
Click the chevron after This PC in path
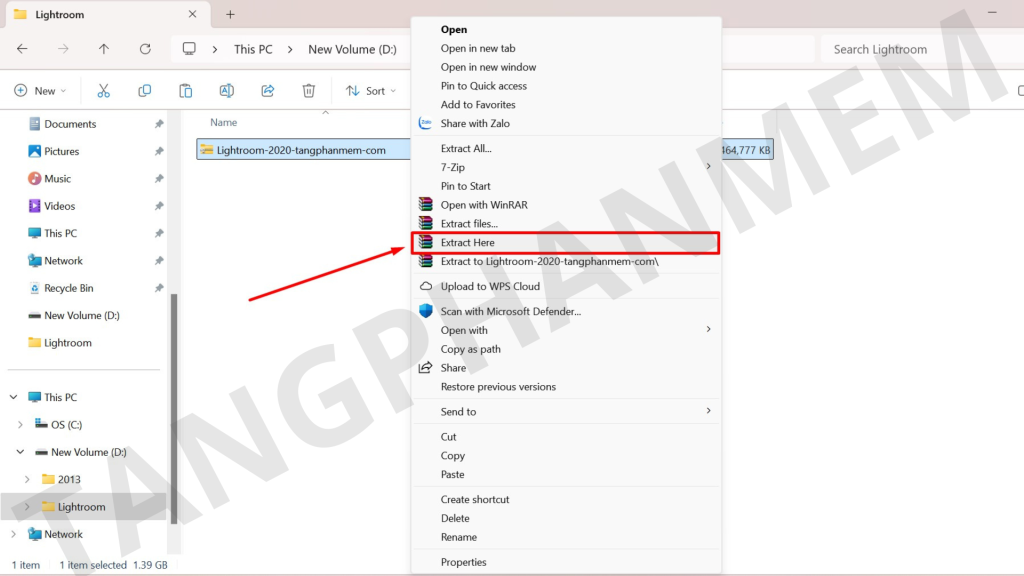290,49
